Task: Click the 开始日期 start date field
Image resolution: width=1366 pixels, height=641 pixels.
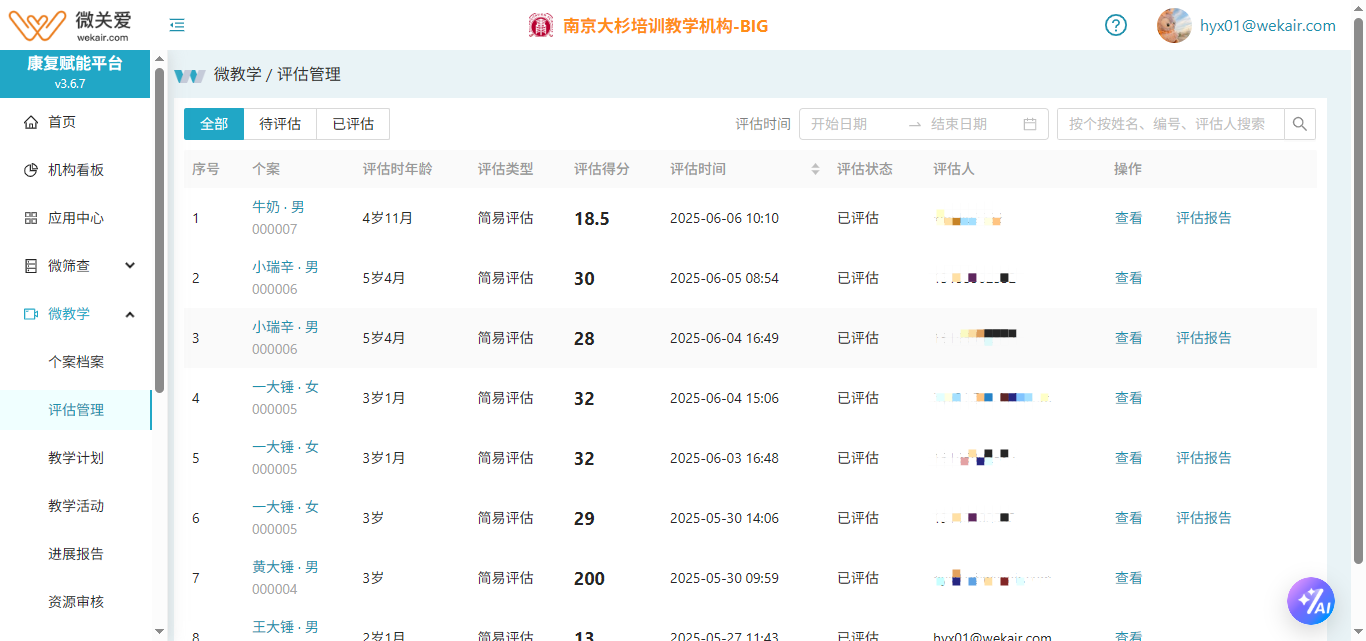Action: coord(850,124)
